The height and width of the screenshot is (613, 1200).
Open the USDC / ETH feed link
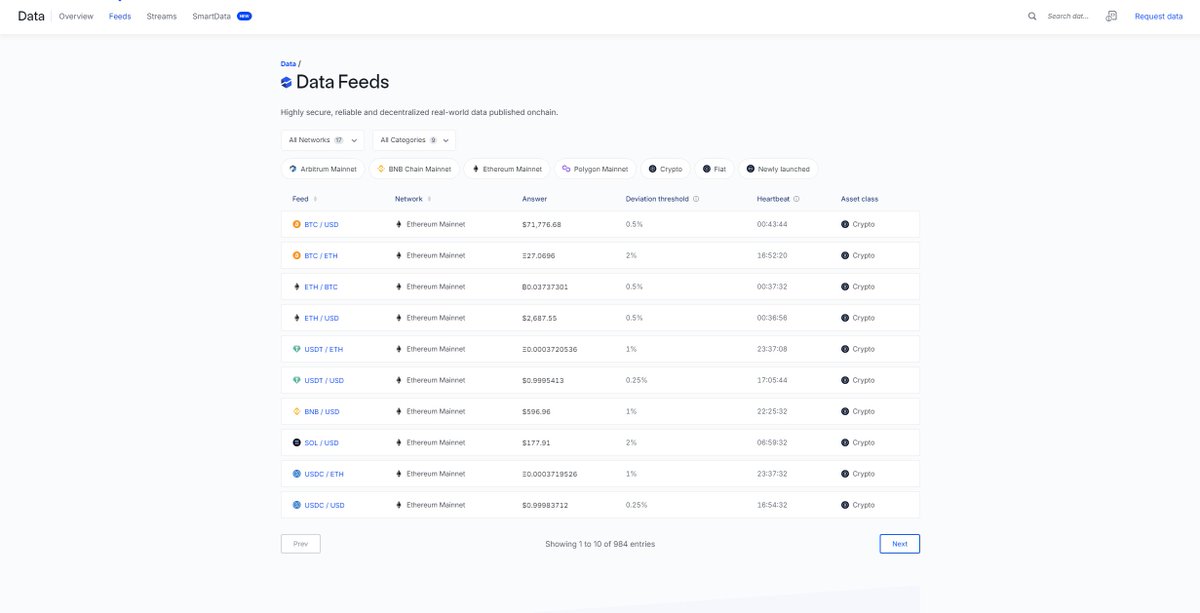[324, 474]
